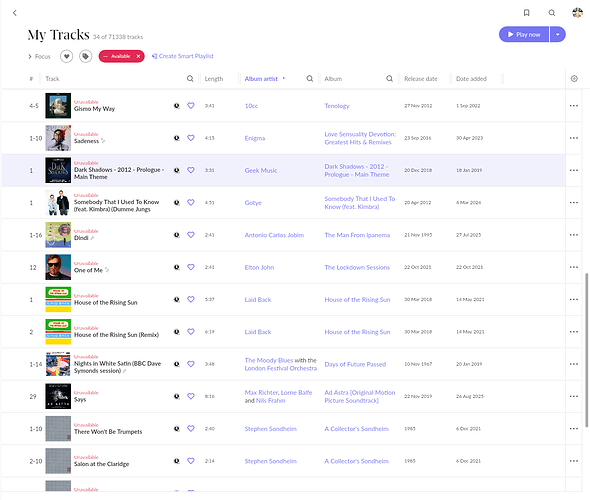
Task: Filter by tags using tag icon
Action: click(85, 56)
